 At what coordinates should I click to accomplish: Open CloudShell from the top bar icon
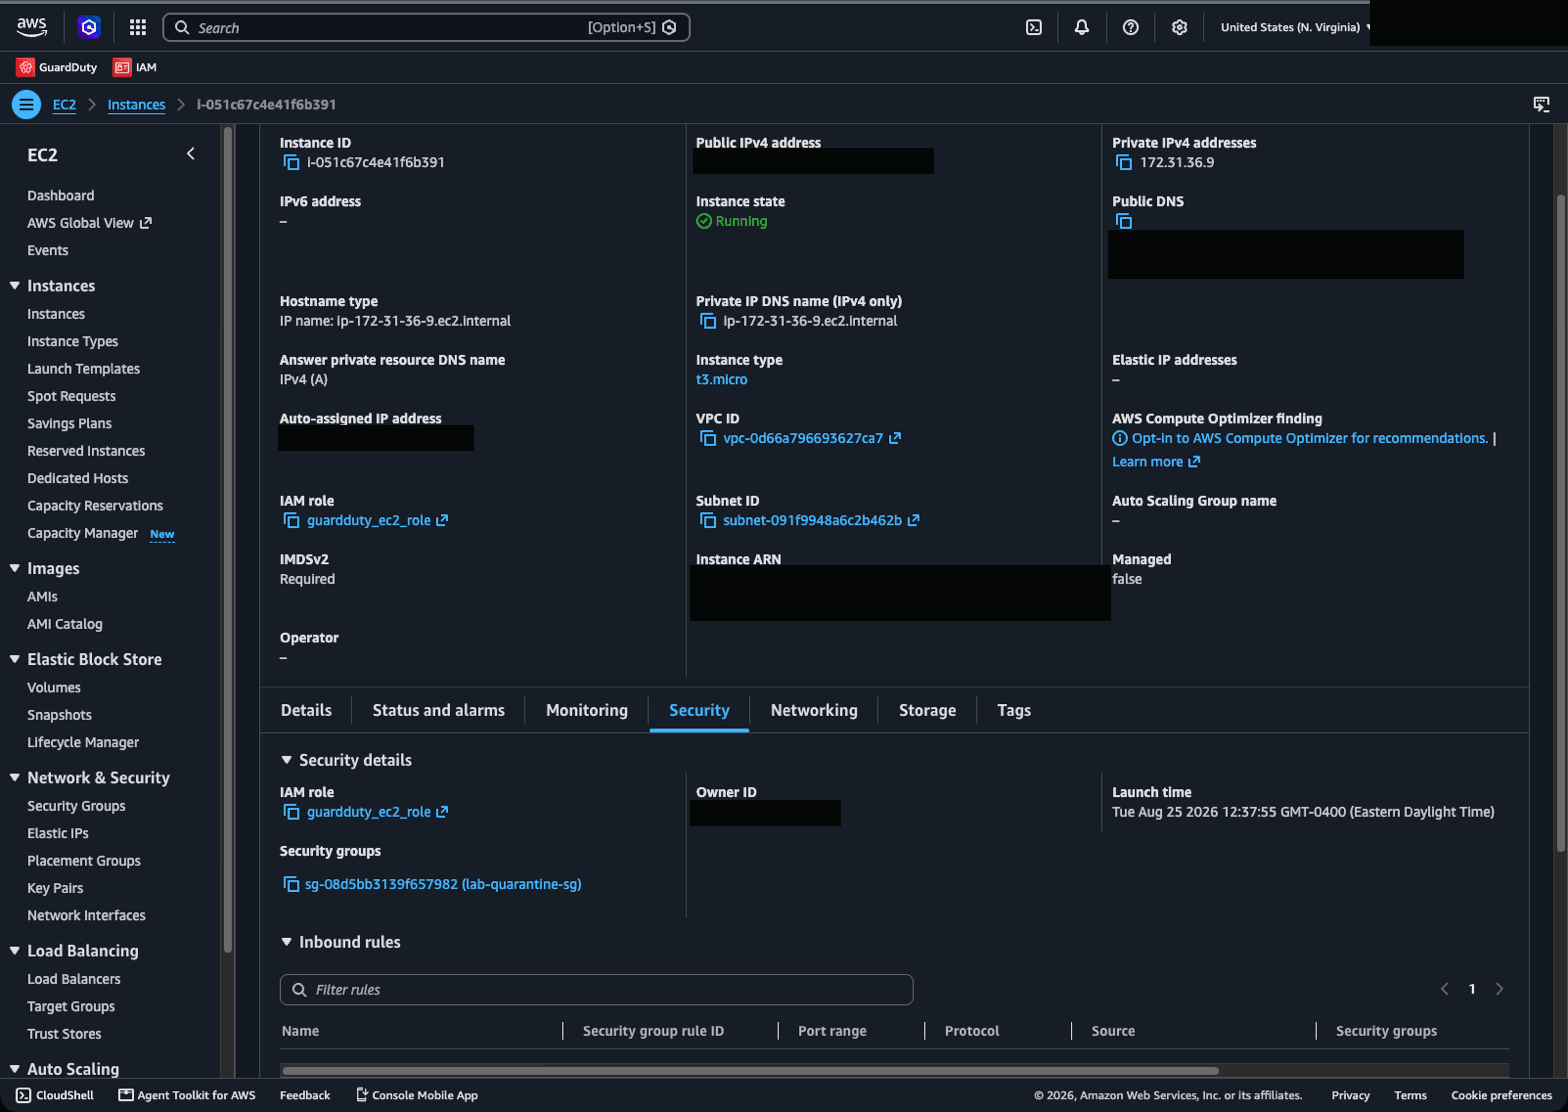click(x=1034, y=27)
